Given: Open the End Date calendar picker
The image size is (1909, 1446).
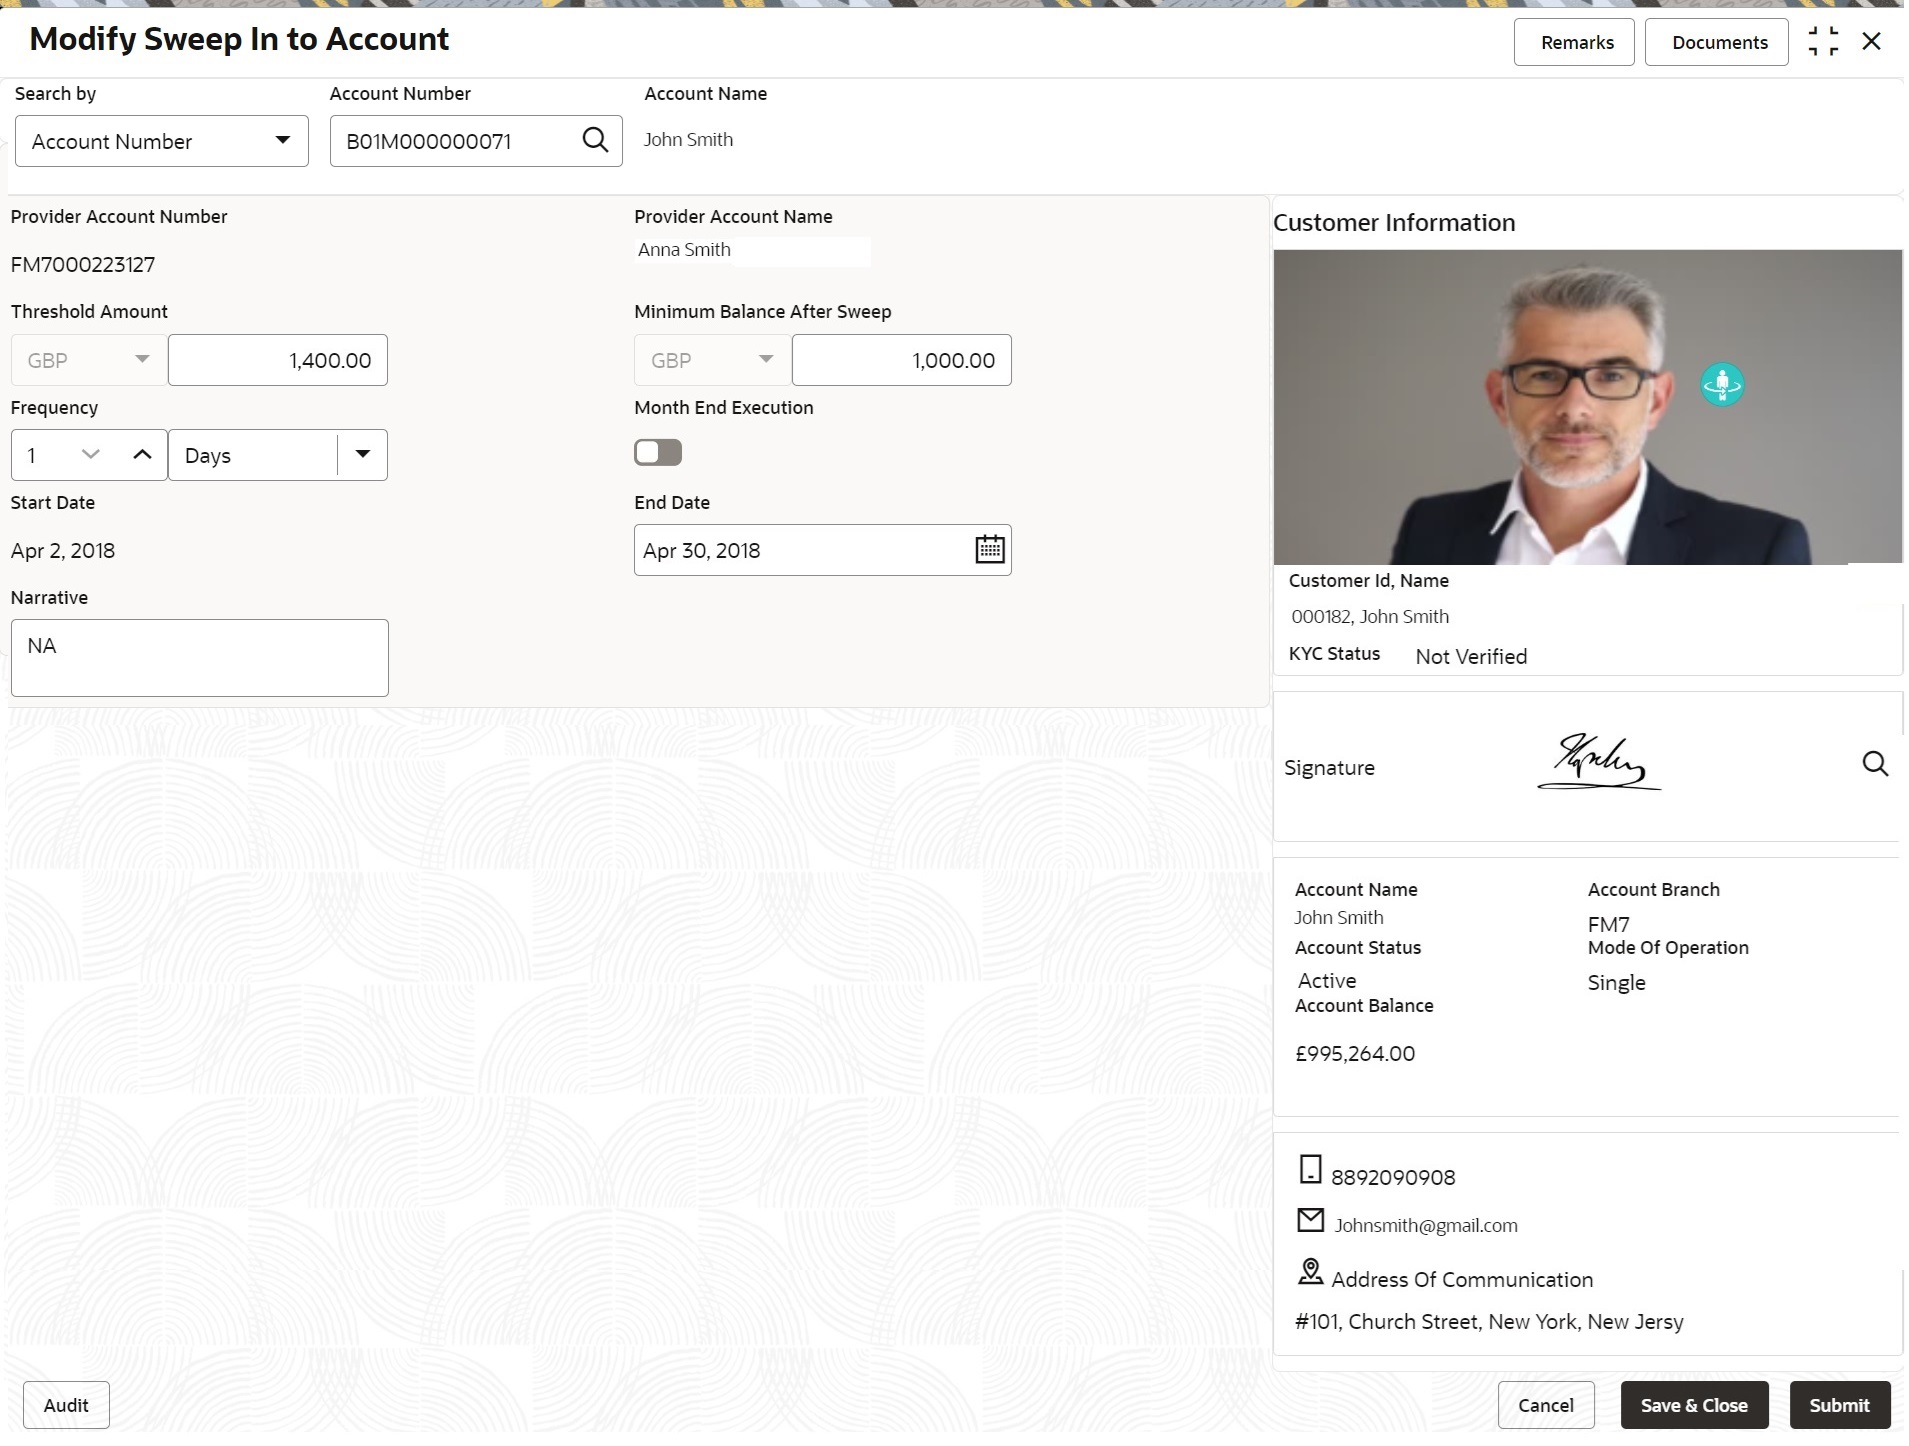Looking at the screenshot, I should (989, 549).
